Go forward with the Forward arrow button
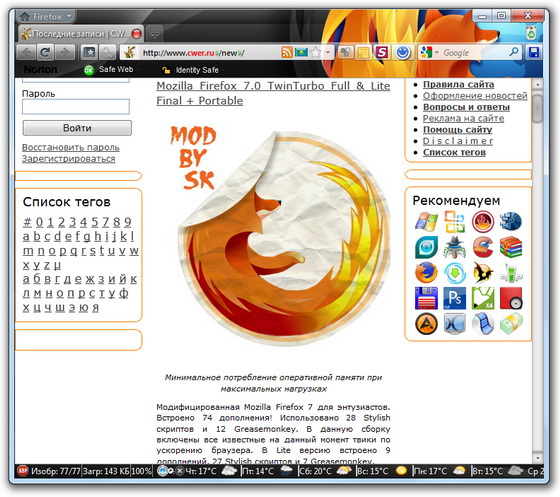Viewport: 560px width, 497px height. coord(65,53)
